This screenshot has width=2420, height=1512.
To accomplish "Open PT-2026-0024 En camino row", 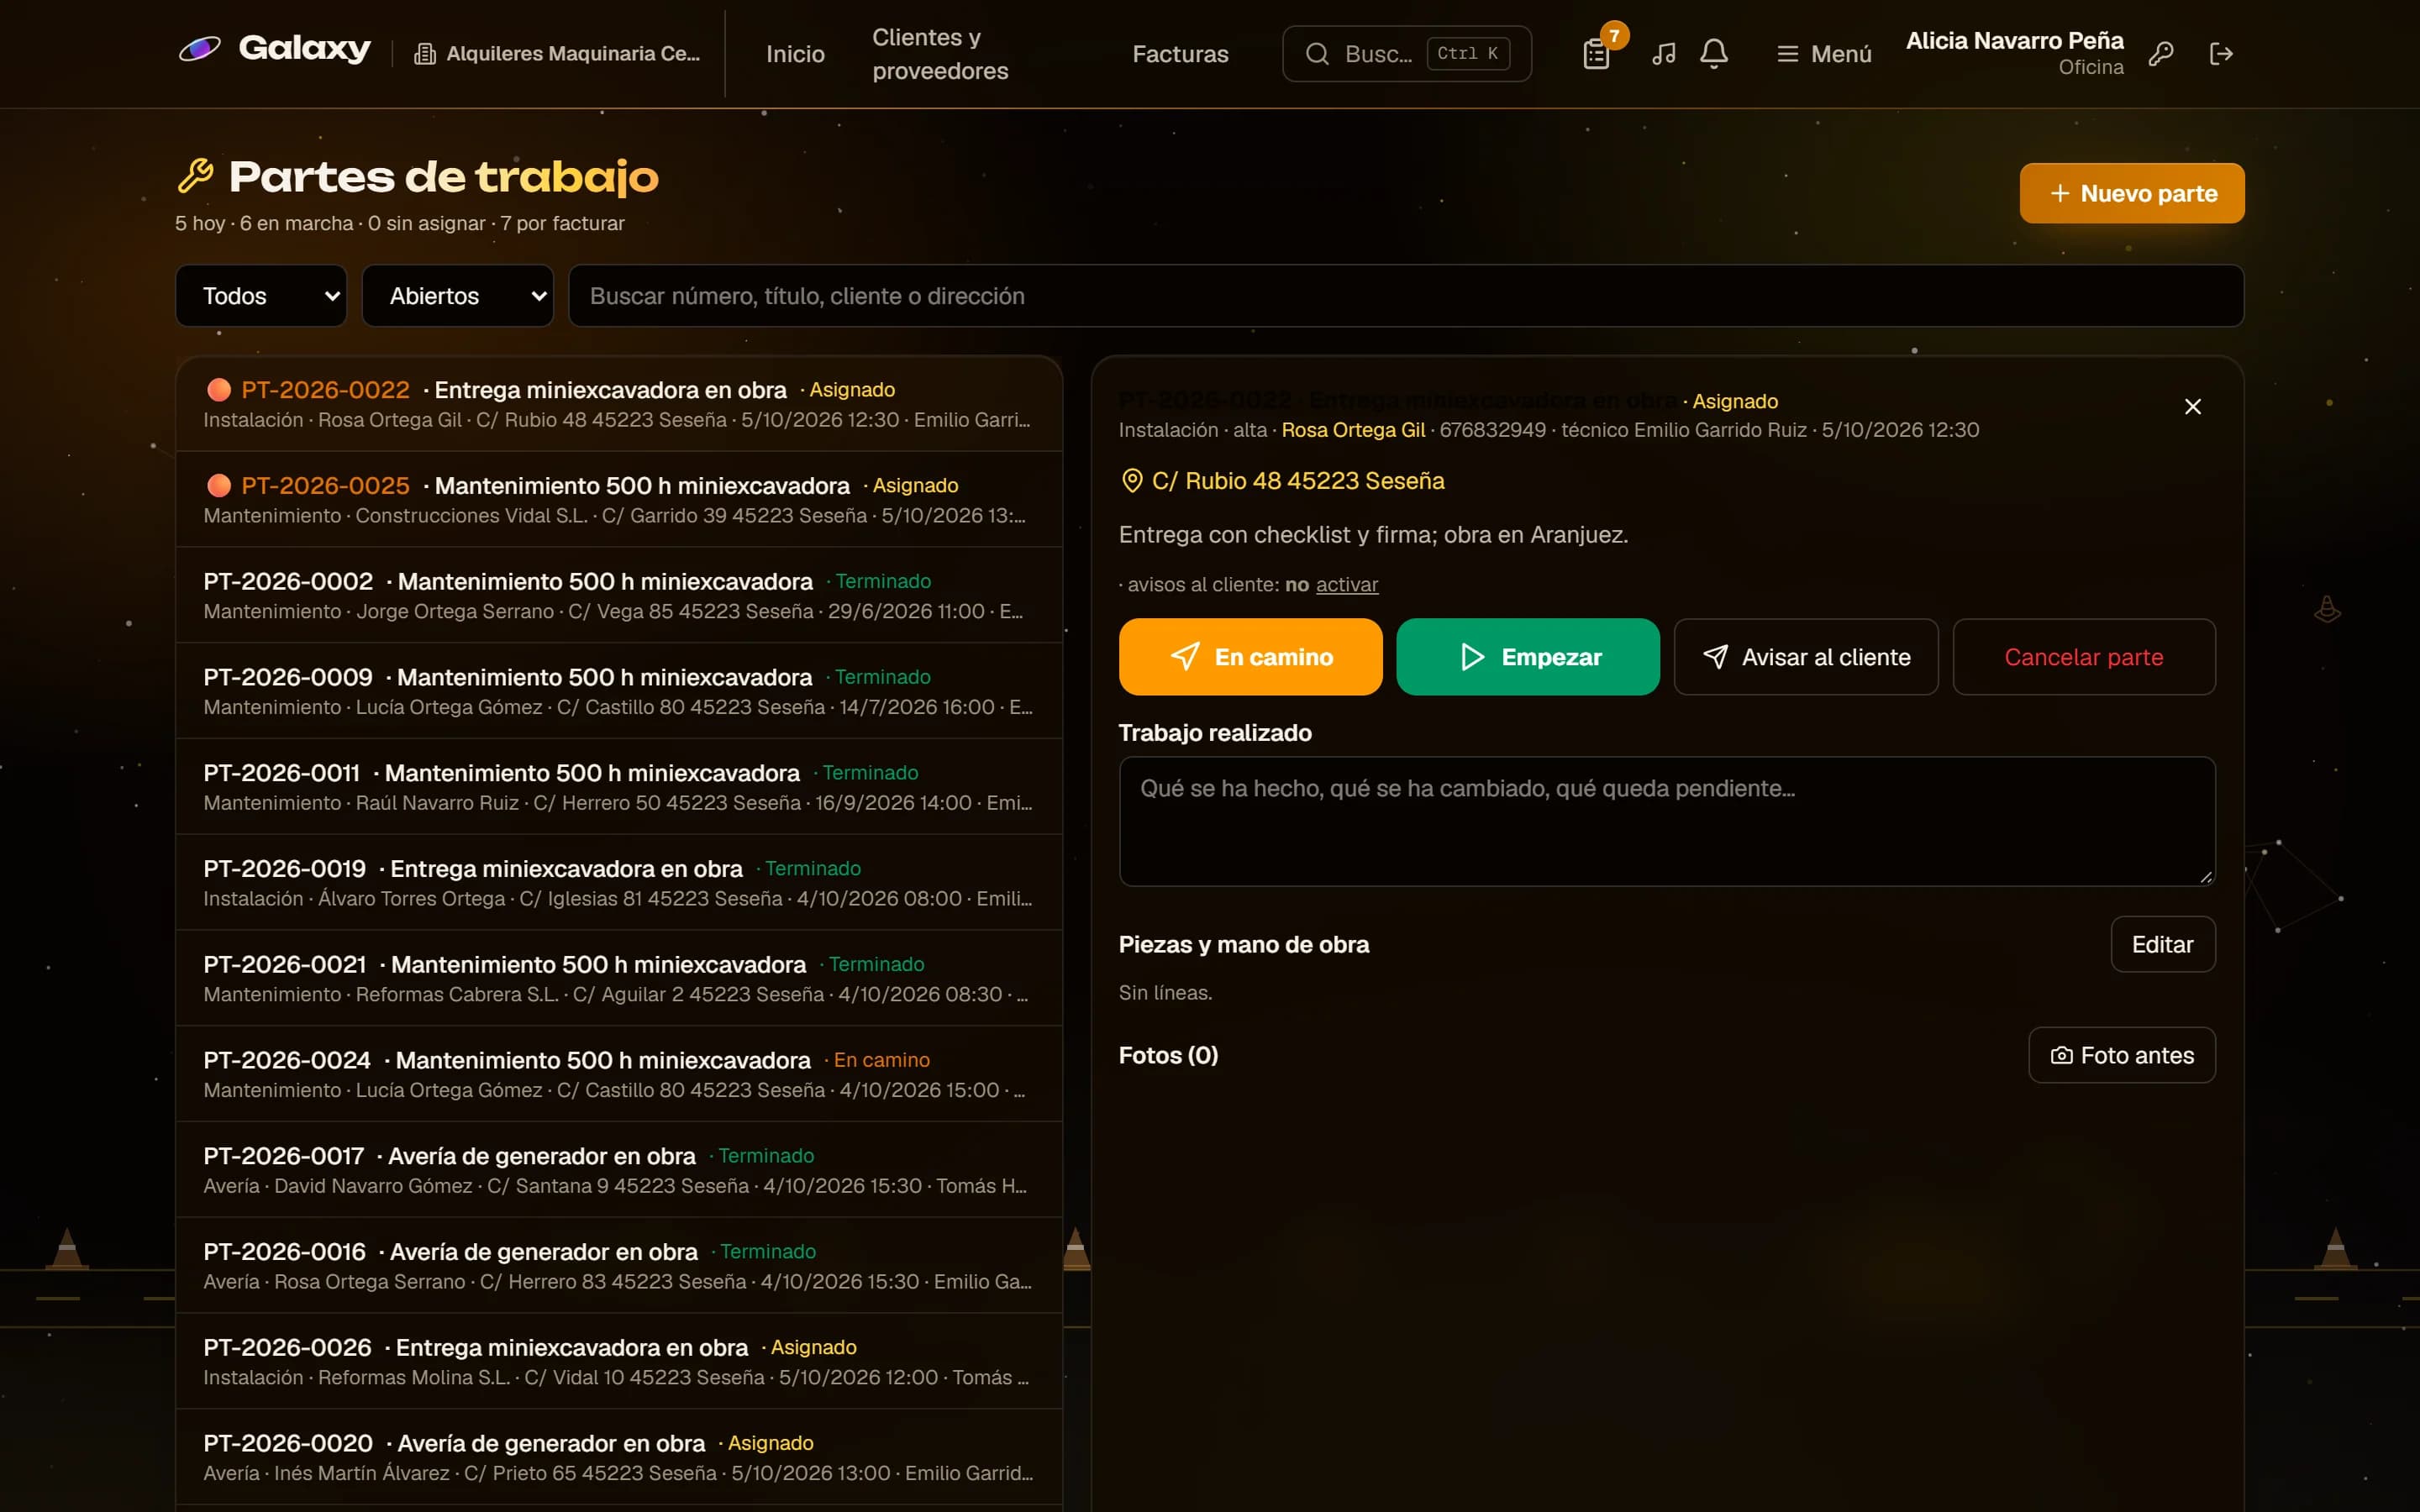I will 619,1074.
